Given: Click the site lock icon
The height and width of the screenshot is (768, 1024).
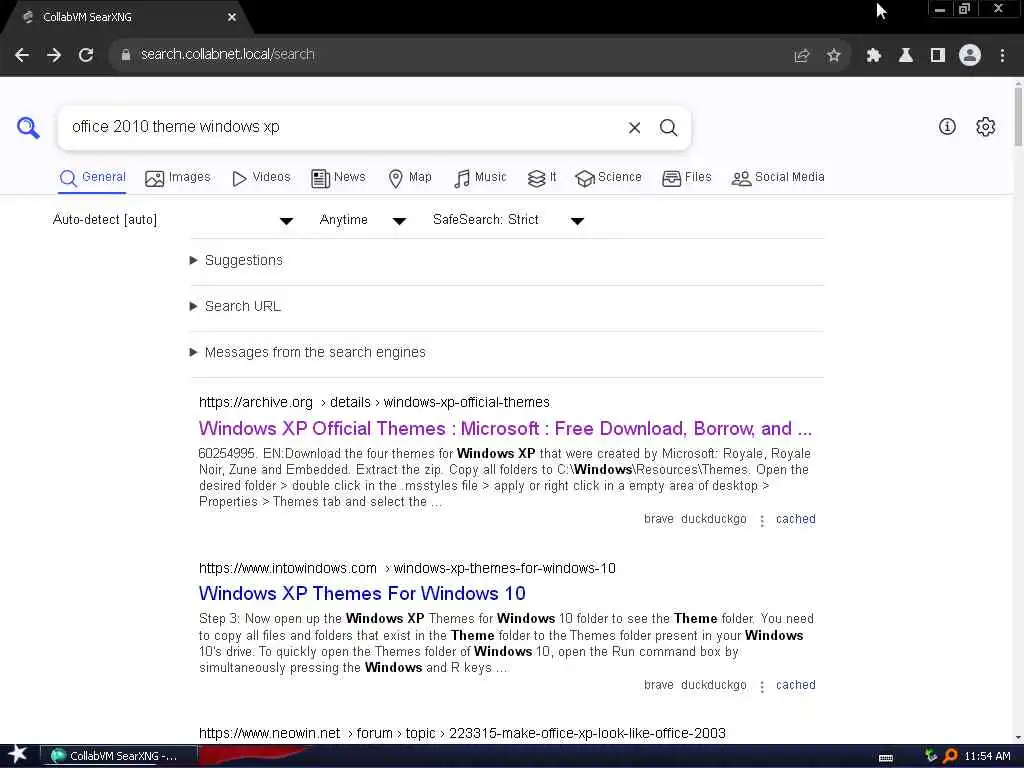Looking at the screenshot, I should (126, 55).
